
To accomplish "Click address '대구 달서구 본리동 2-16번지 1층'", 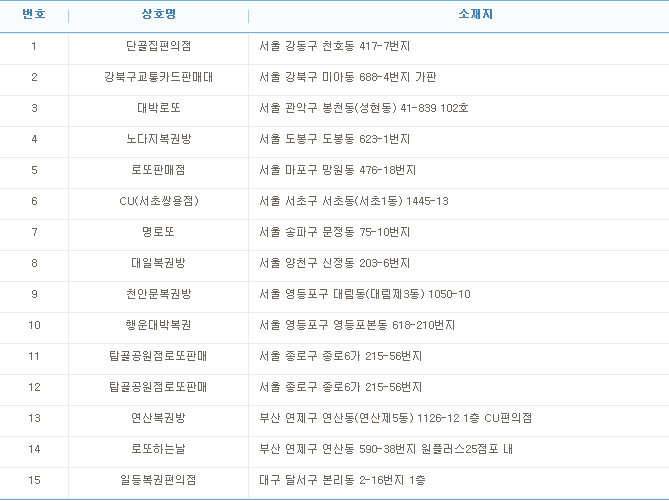I will pos(342,480).
